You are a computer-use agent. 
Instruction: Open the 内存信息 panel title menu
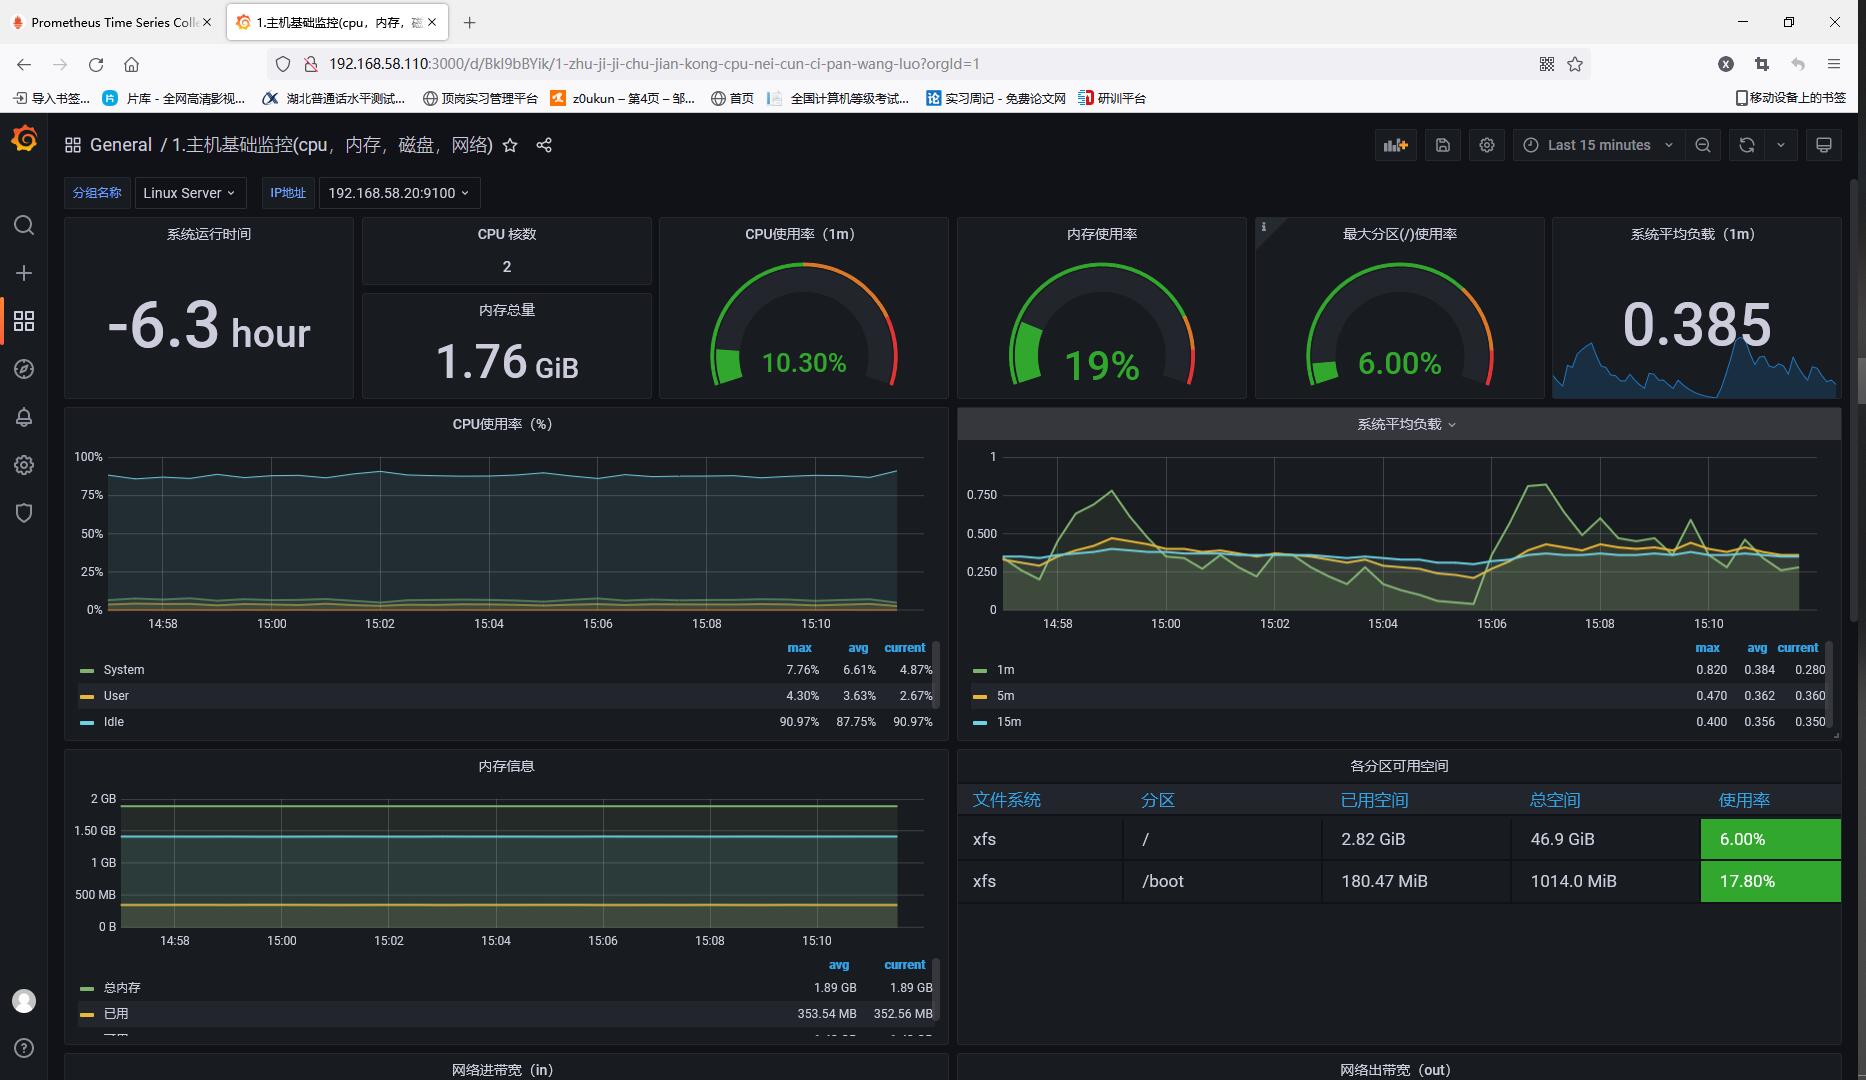506,766
